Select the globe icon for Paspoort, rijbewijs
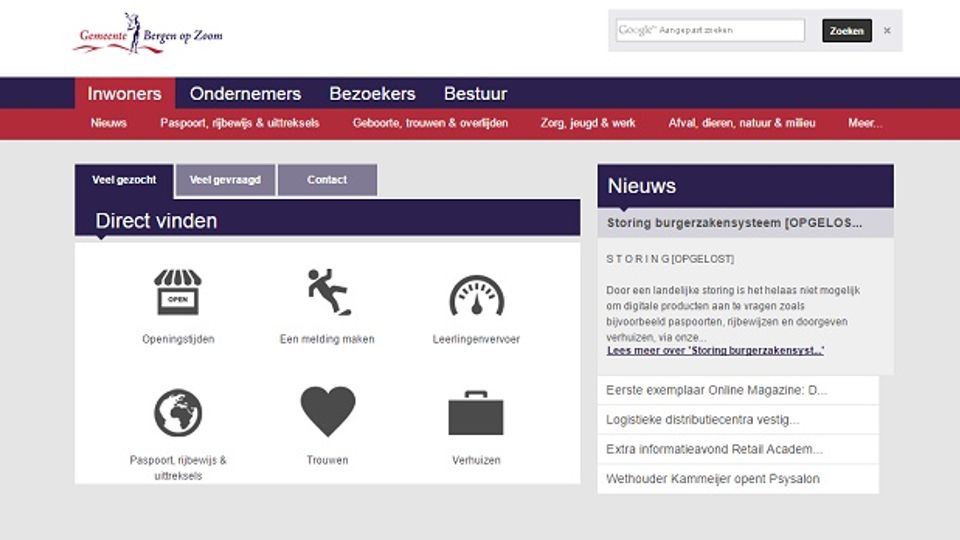 pos(178,413)
